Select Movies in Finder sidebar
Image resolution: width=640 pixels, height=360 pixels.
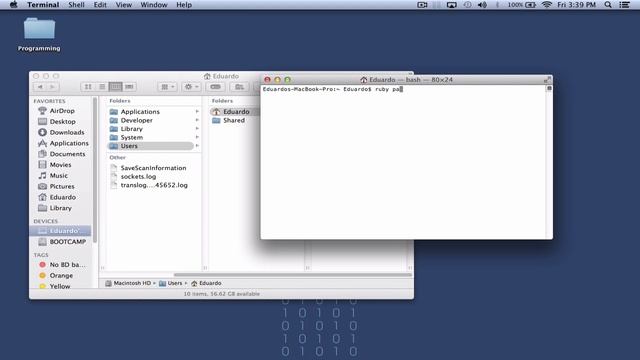[x=61, y=165]
